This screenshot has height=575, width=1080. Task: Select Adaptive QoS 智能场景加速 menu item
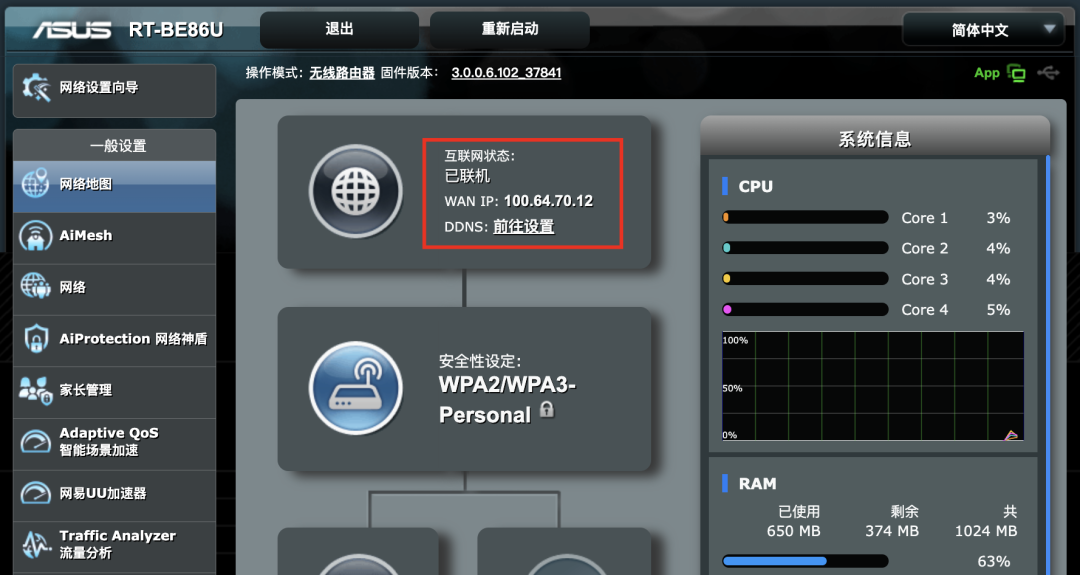coord(114,442)
